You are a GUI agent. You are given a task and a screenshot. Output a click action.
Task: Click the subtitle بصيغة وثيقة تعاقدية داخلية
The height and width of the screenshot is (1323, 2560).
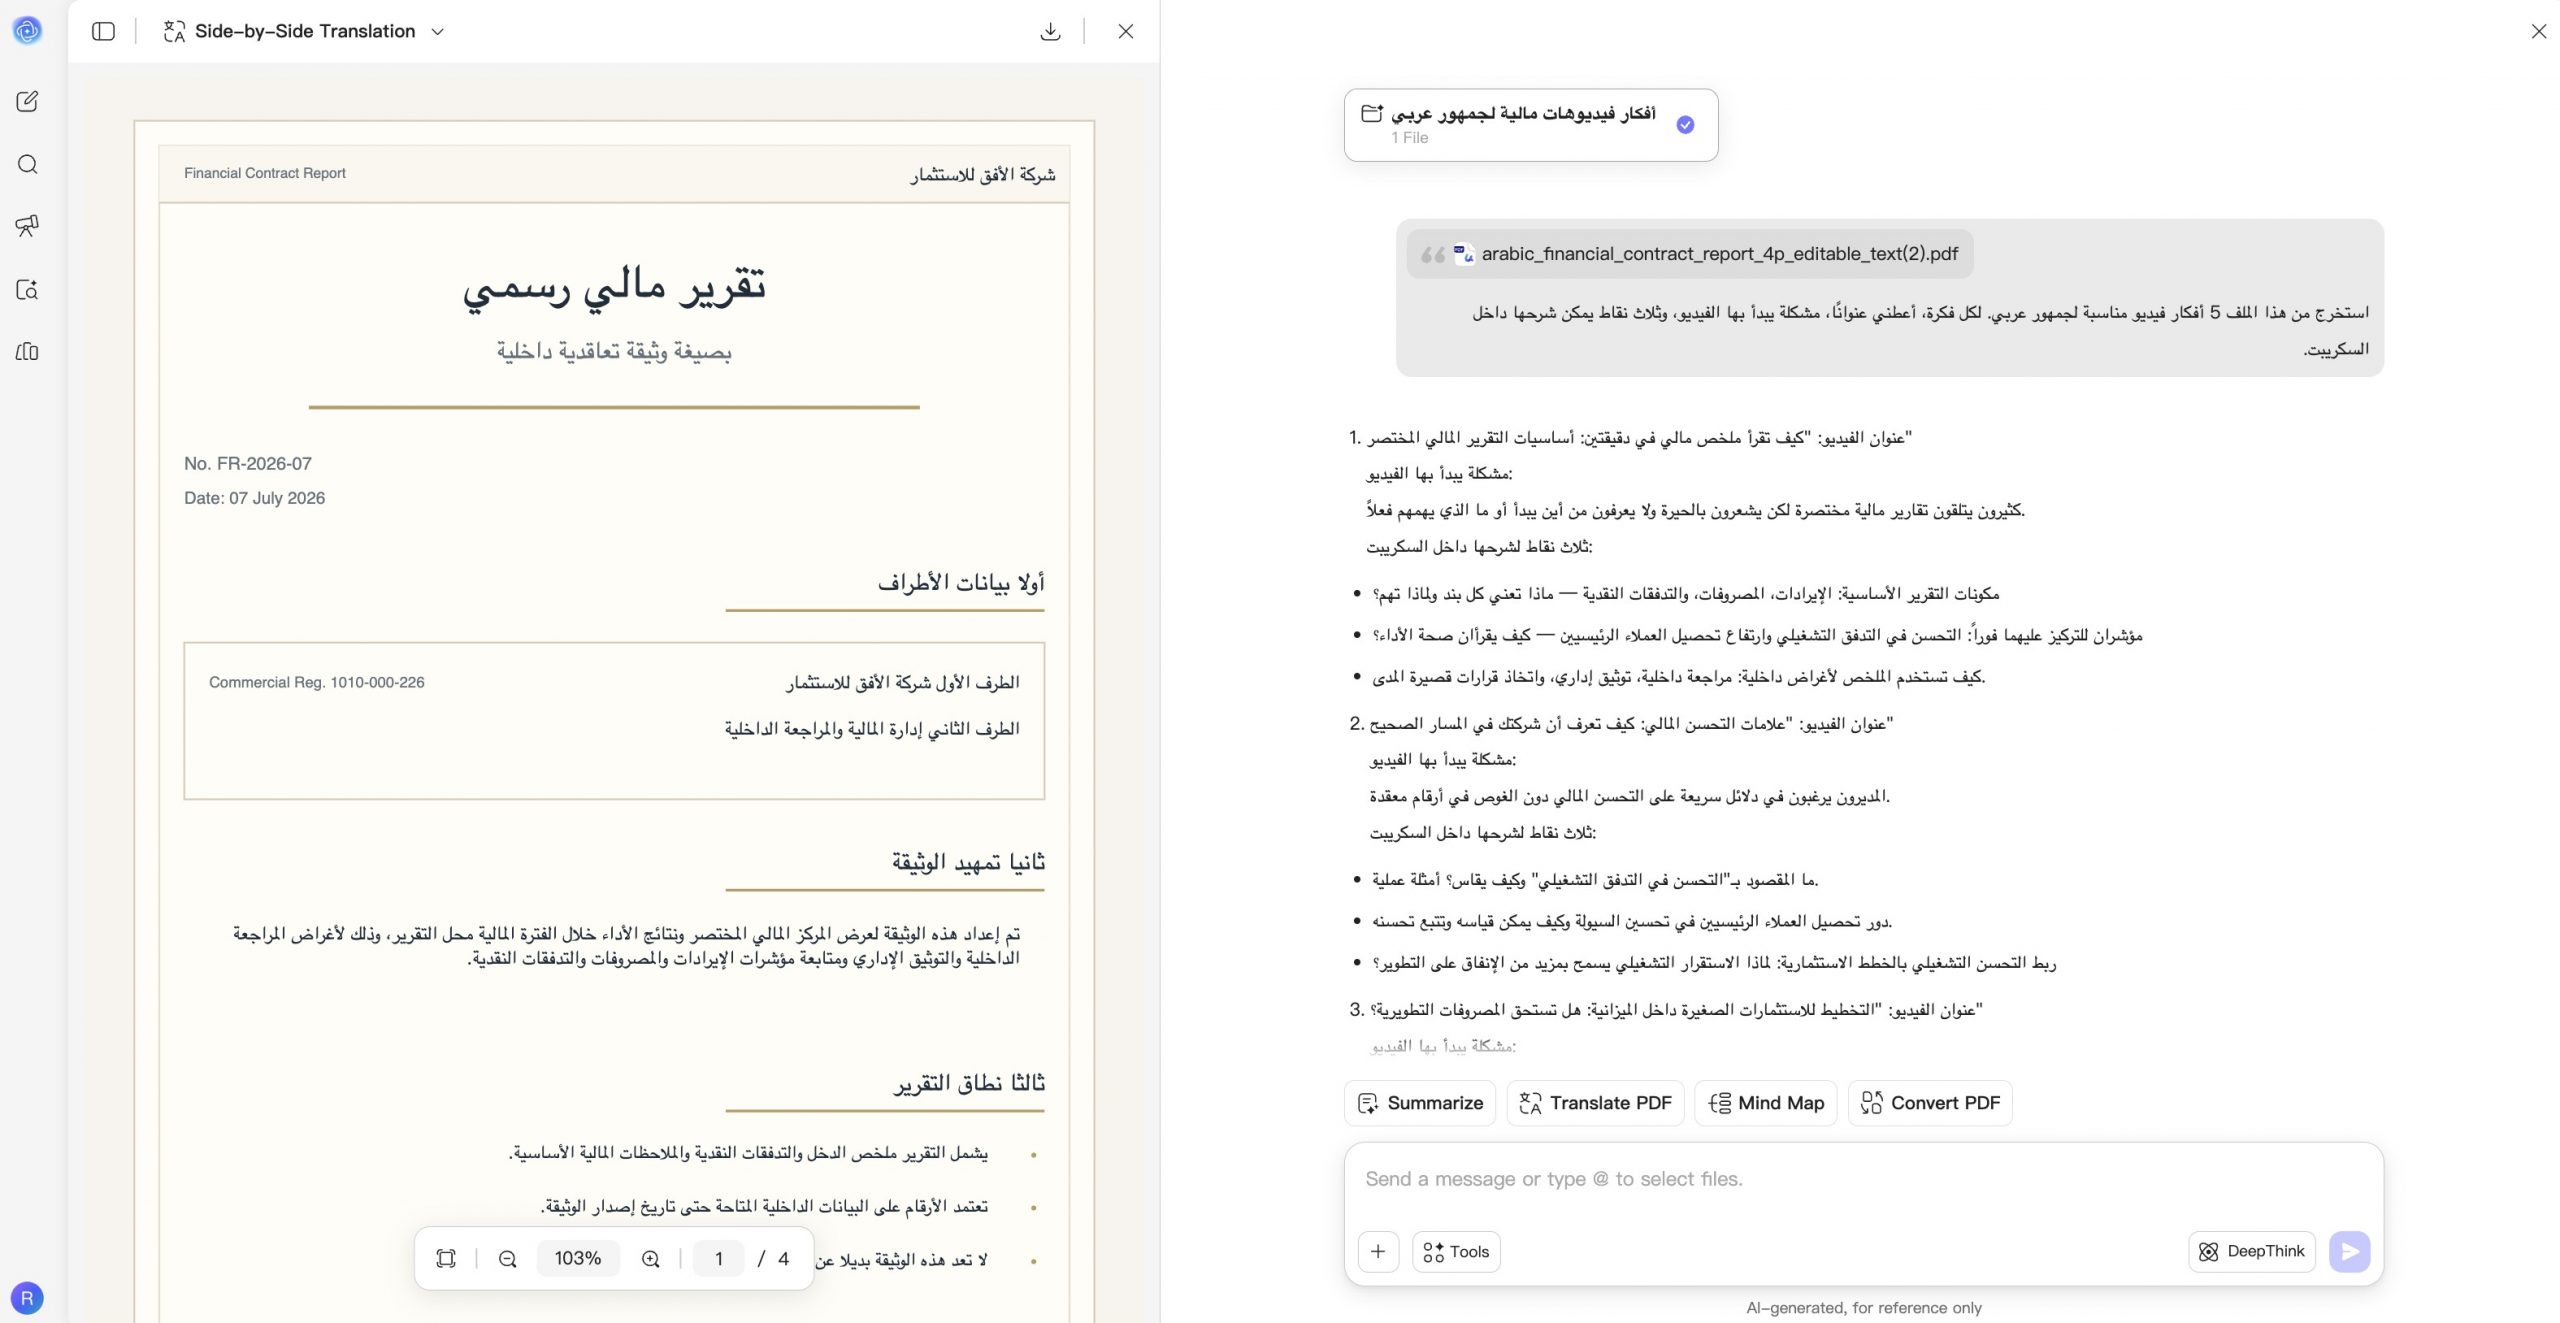(x=614, y=351)
